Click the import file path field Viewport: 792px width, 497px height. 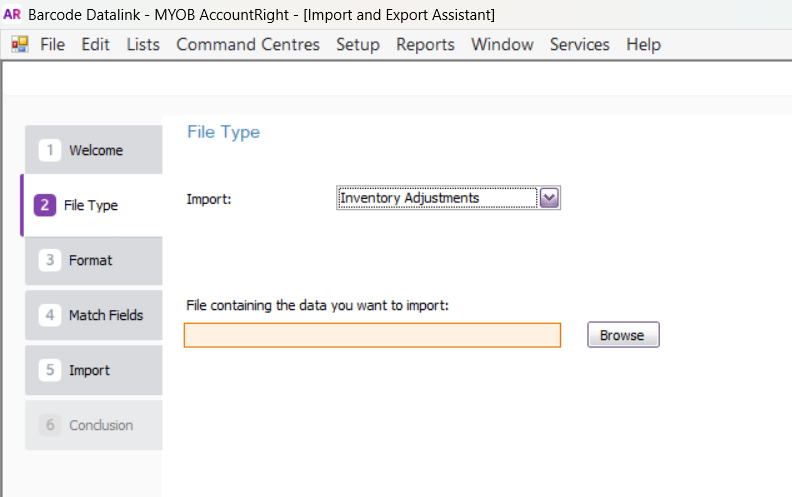tap(372, 335)
